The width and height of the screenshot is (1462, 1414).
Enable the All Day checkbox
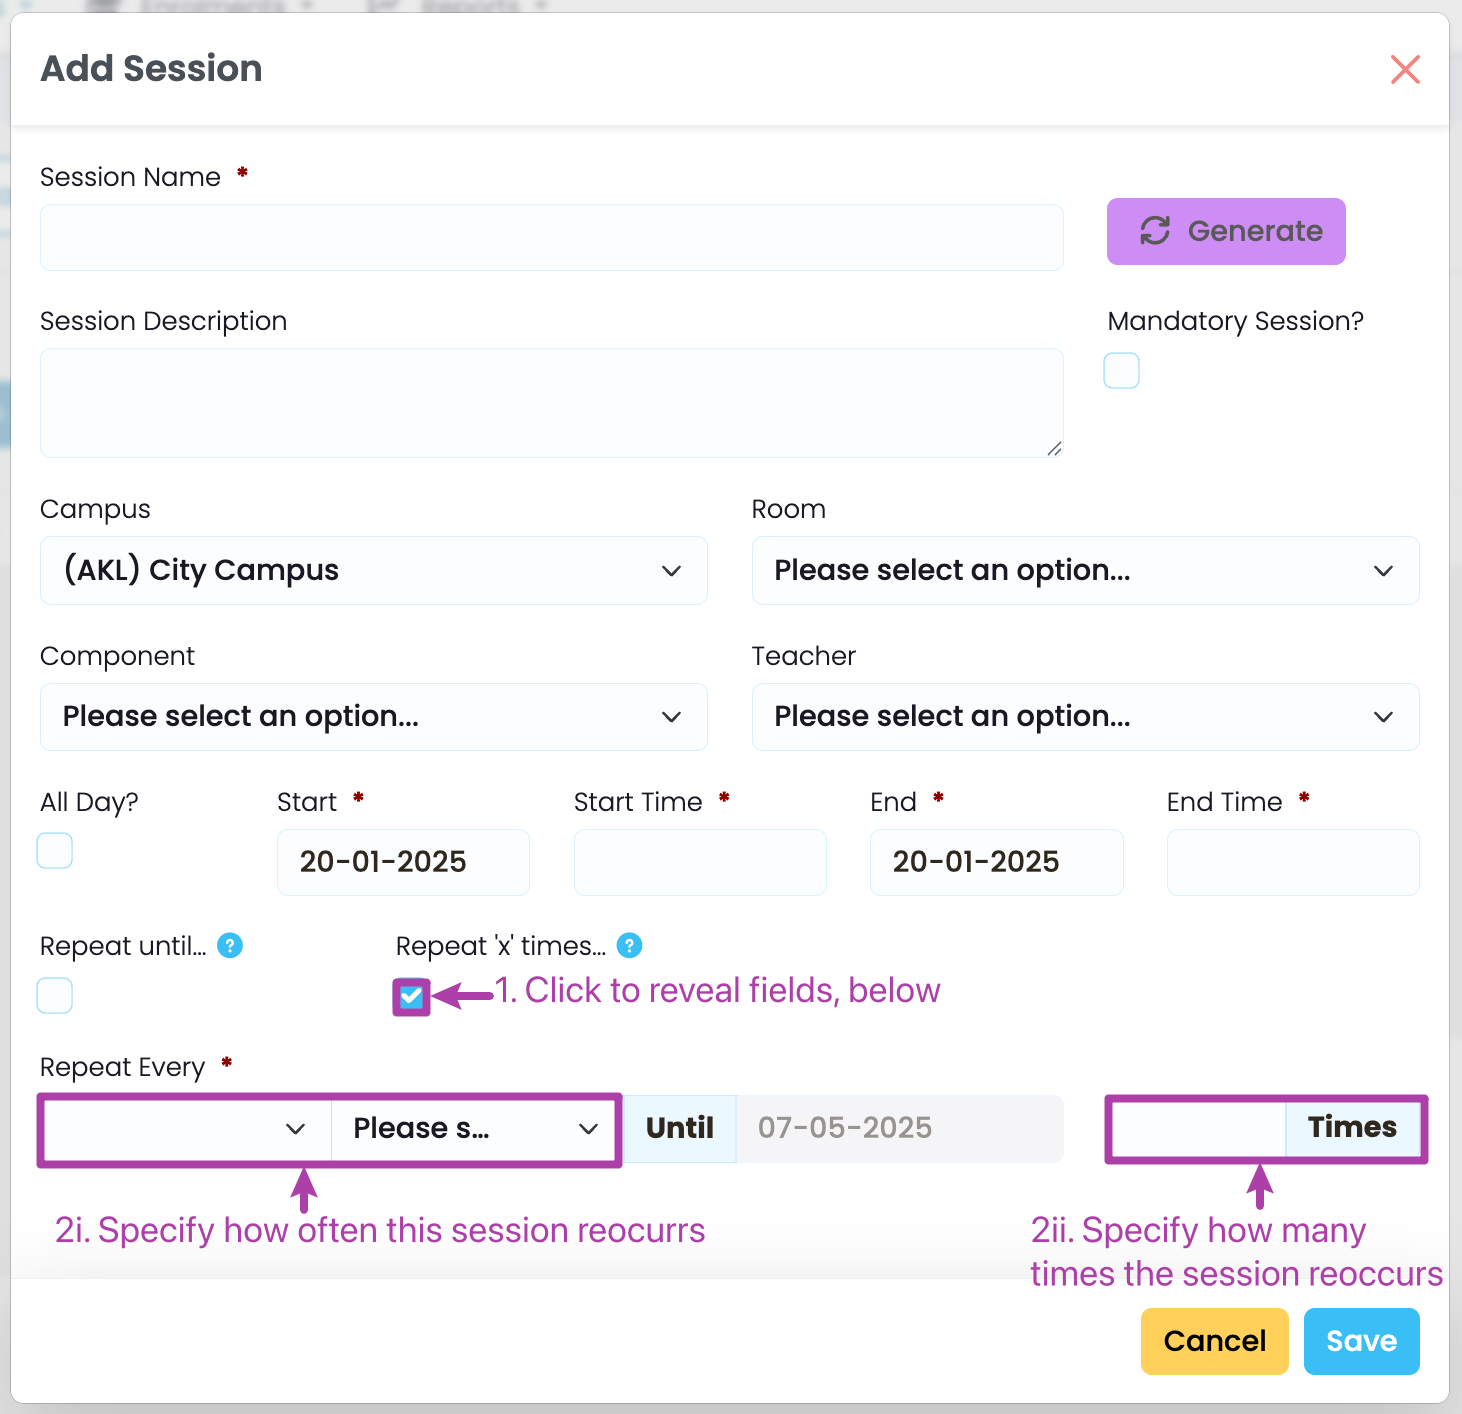55,851
